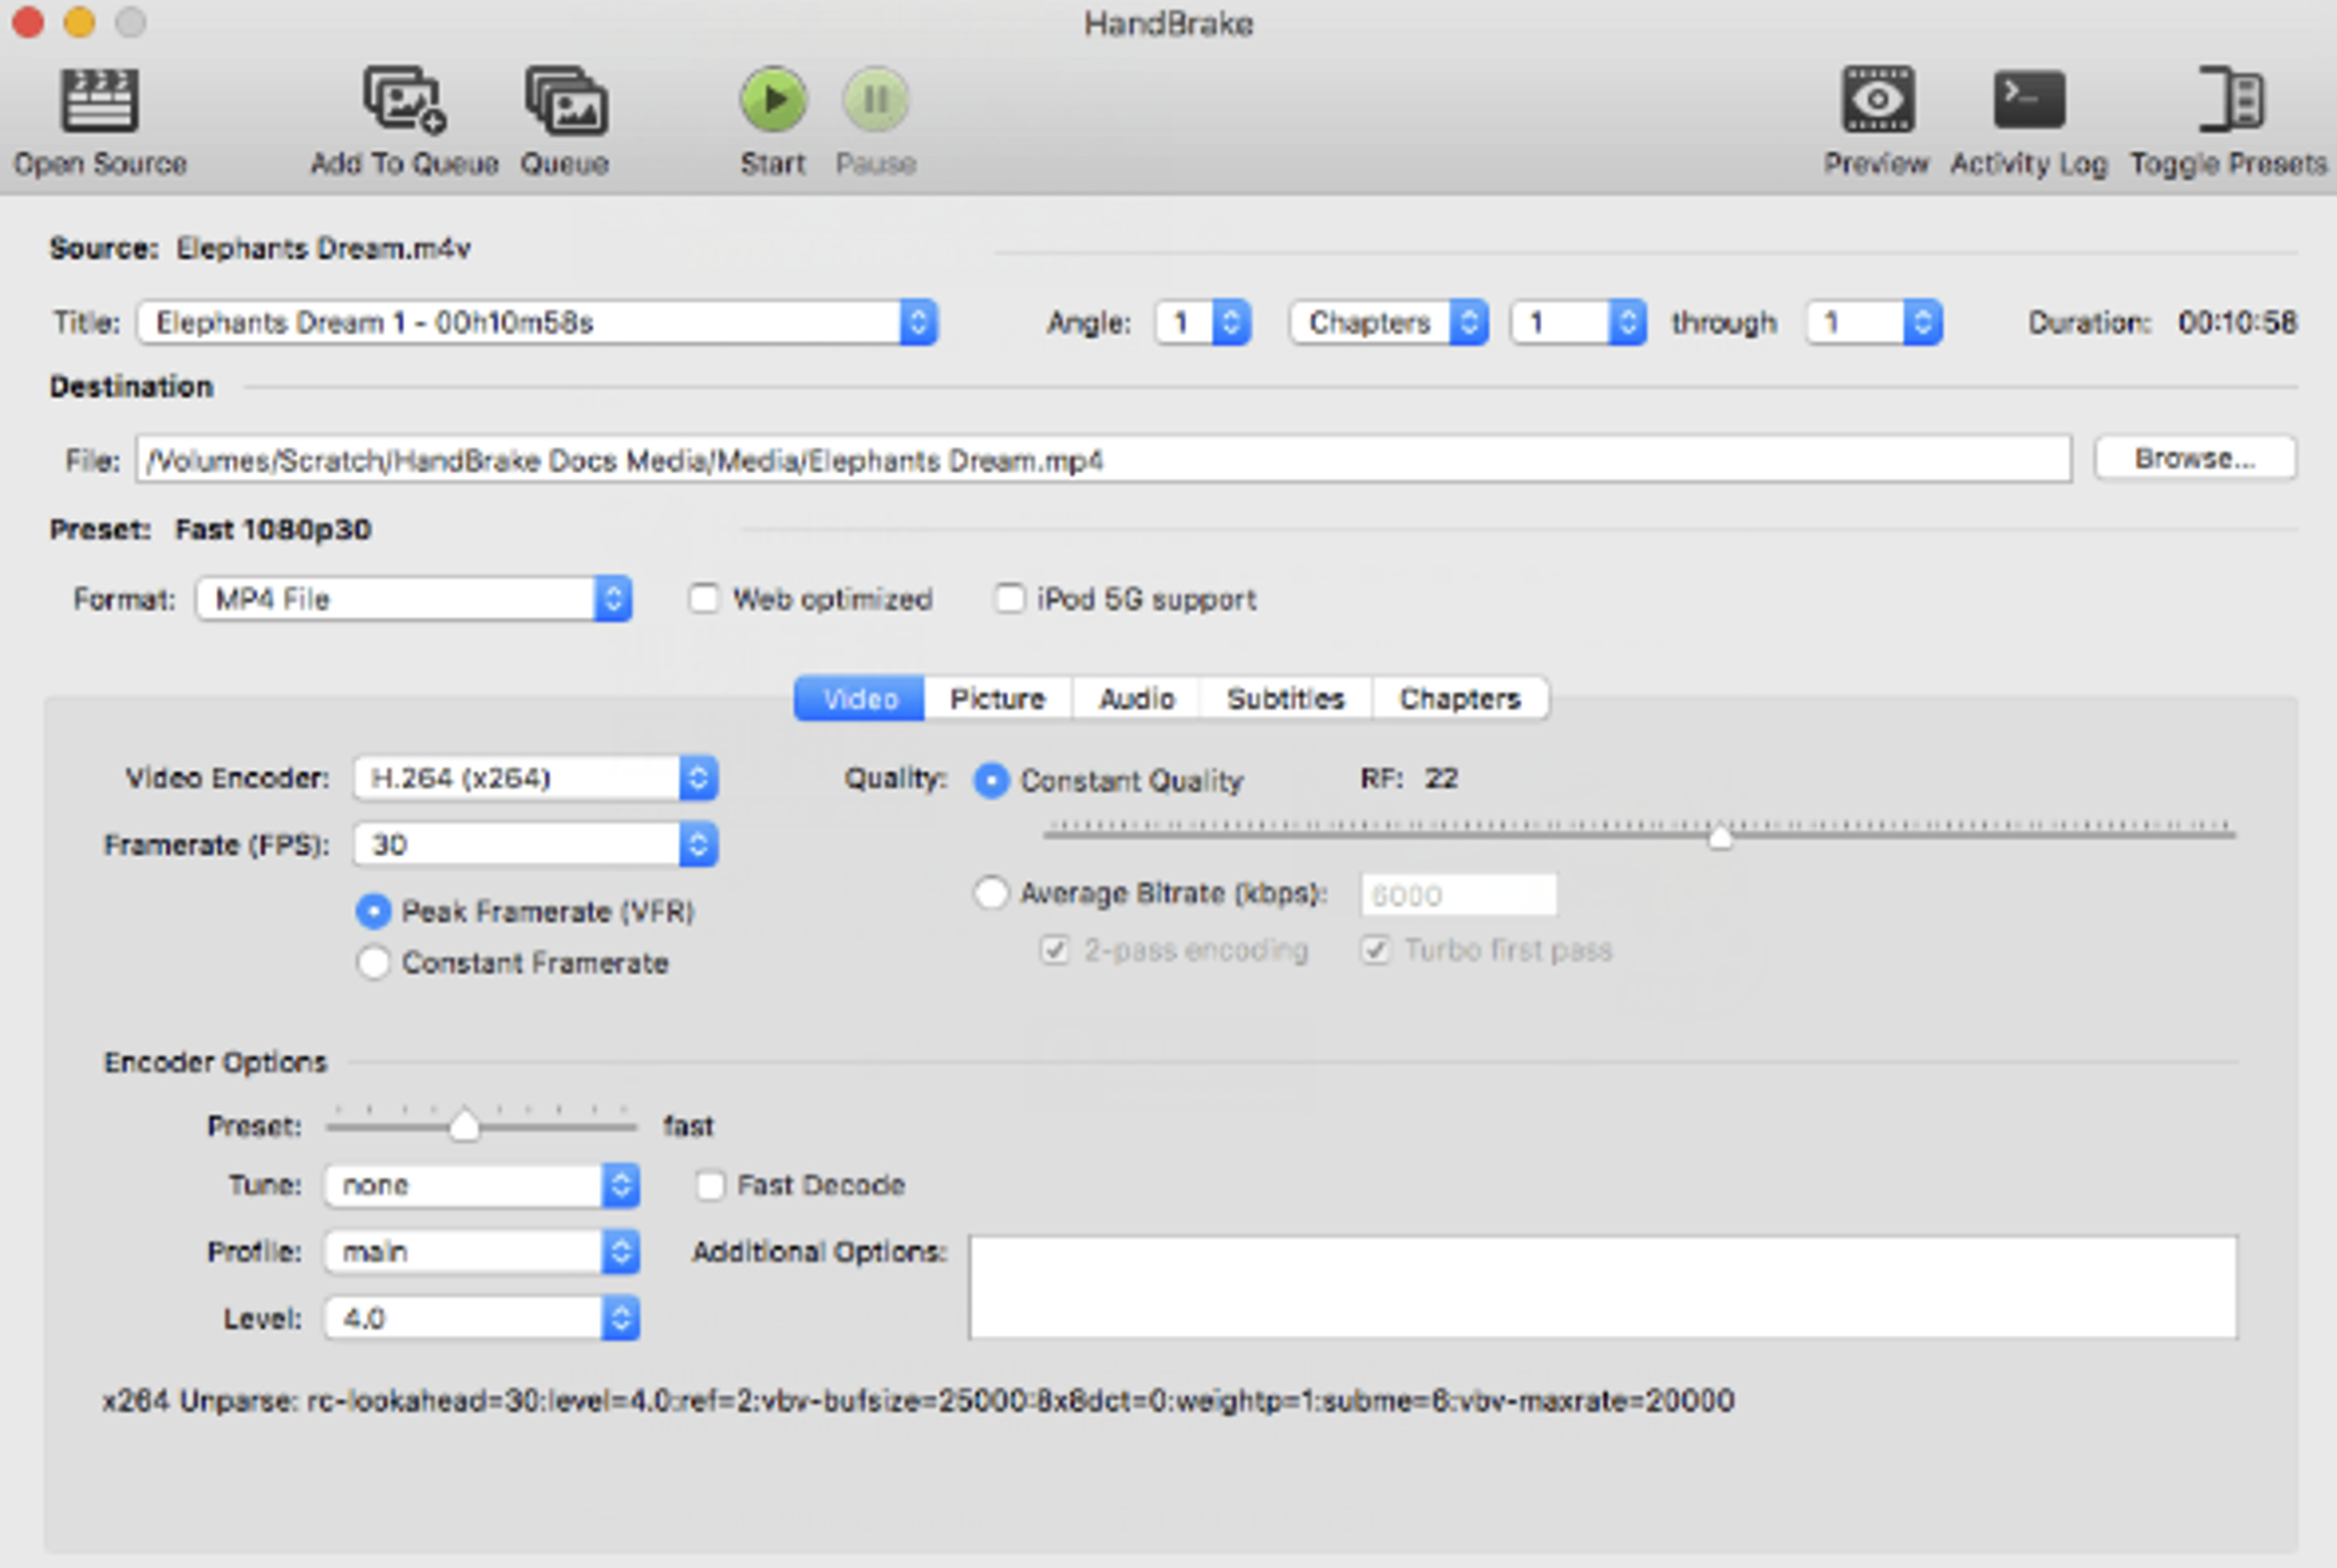Screen dimensions: 2337x1568
Task: Click the RF quality slider handle
Action: point(1720,836)
